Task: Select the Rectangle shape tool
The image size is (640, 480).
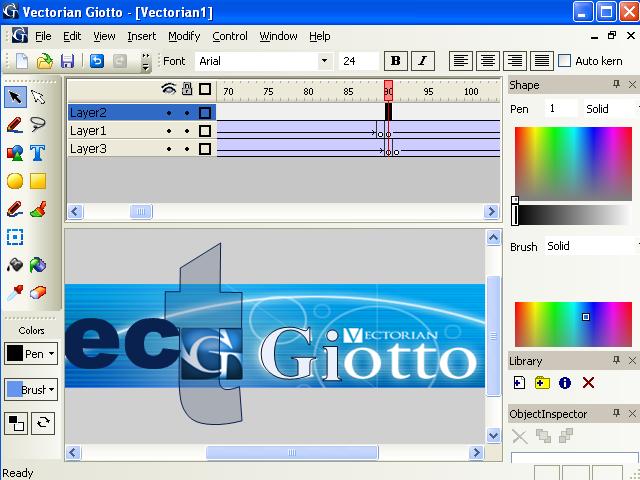Action: point(38,181)
